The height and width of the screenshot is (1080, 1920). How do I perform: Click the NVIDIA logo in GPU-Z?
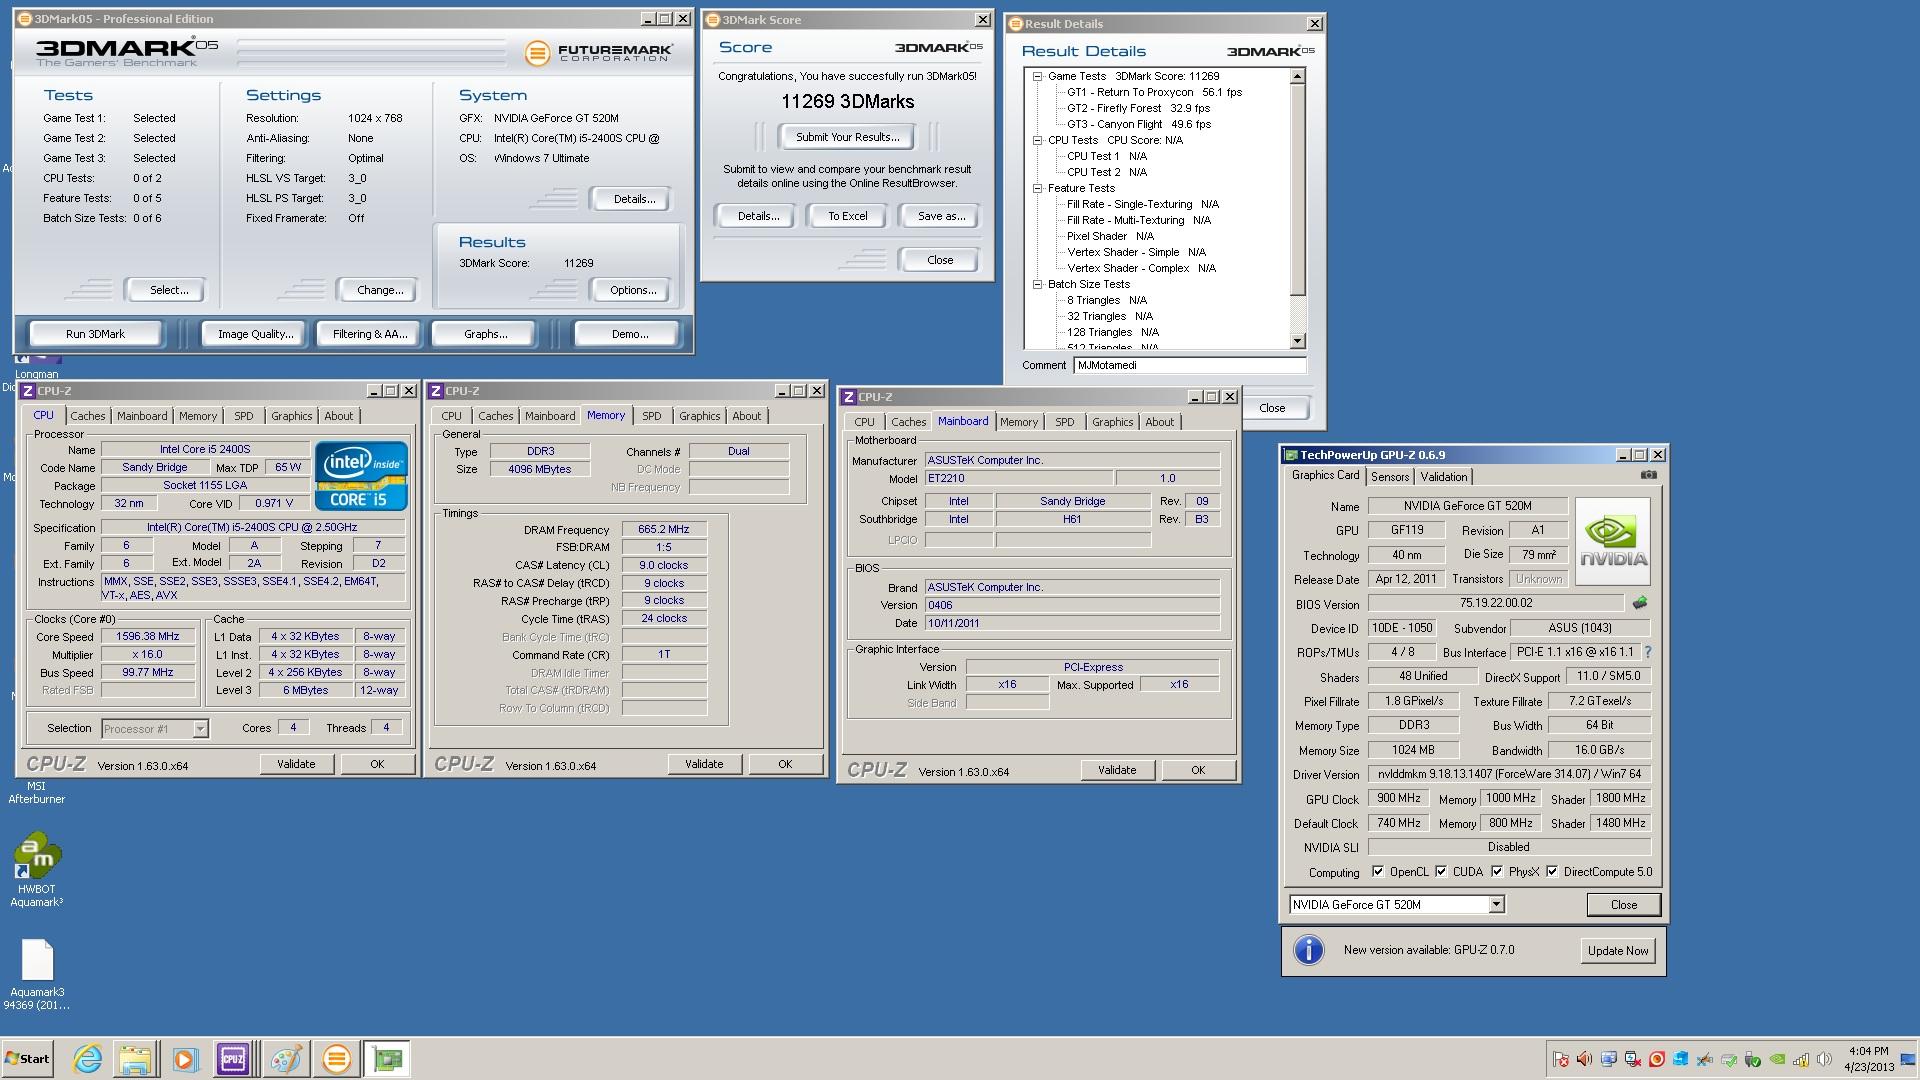click(x=1612, y=541)
